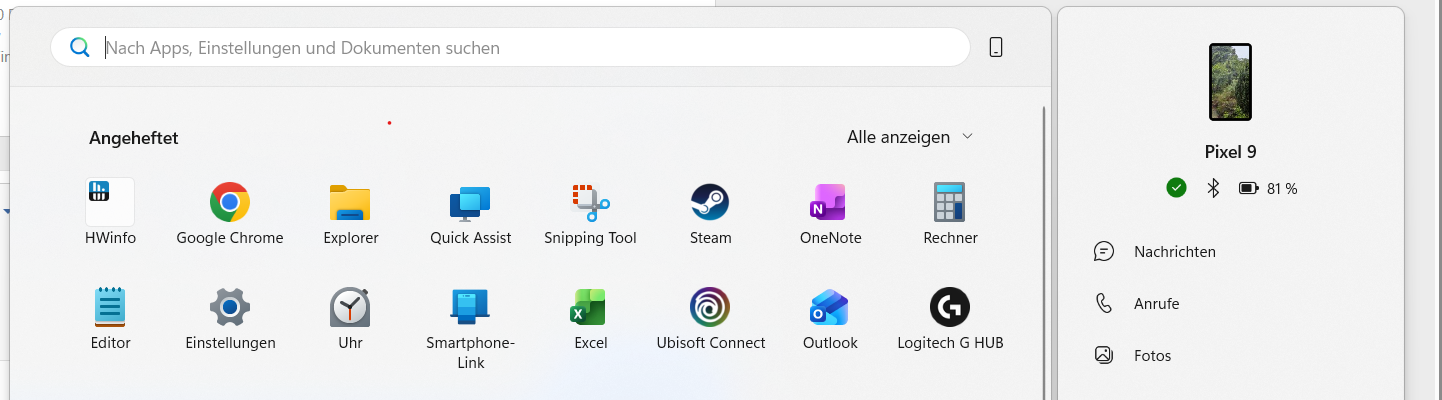1442x400 pixels.
Task: Open OneNote
Action: (830, 213)
